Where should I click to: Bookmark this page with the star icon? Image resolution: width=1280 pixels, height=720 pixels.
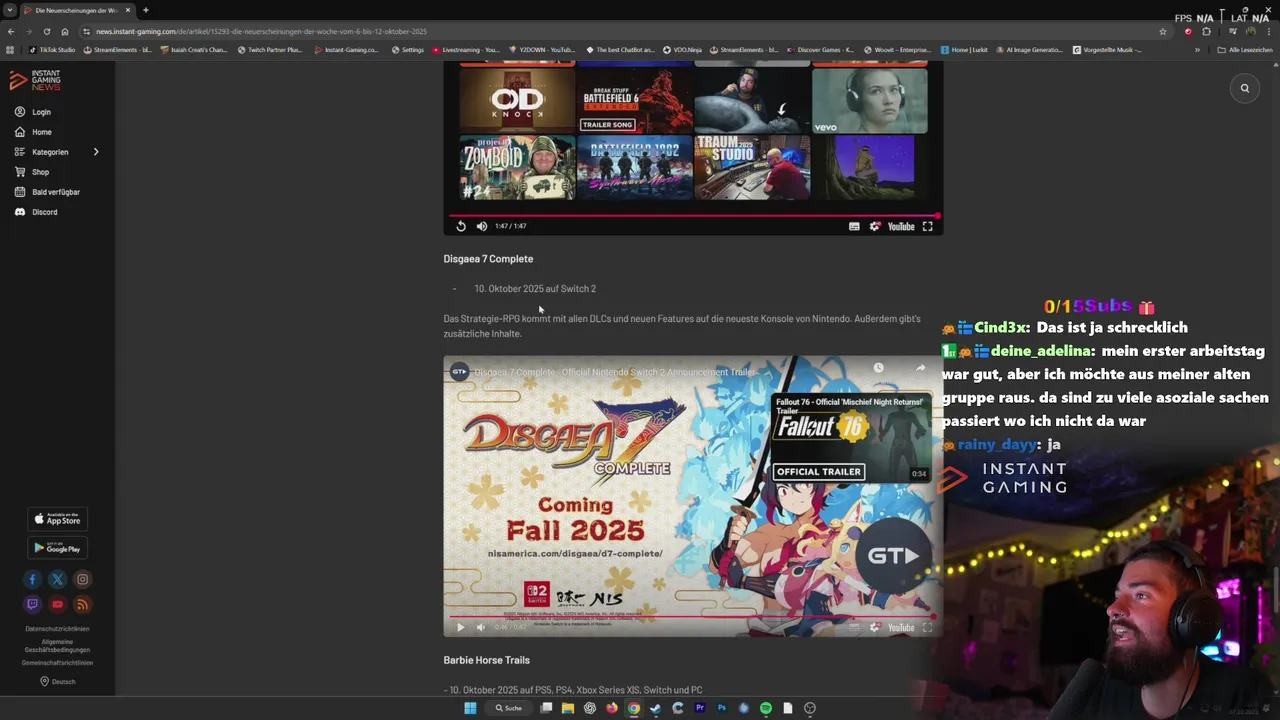pos(1163,31)
